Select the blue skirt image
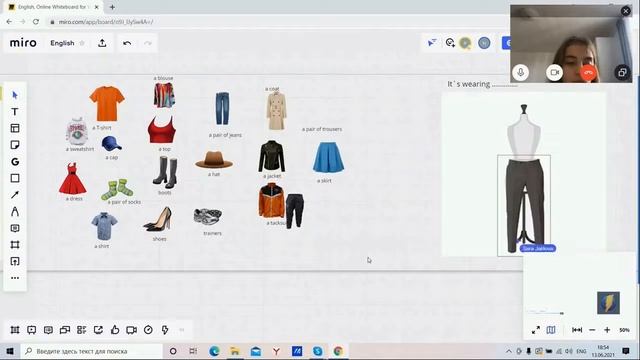 pos(329,158)
